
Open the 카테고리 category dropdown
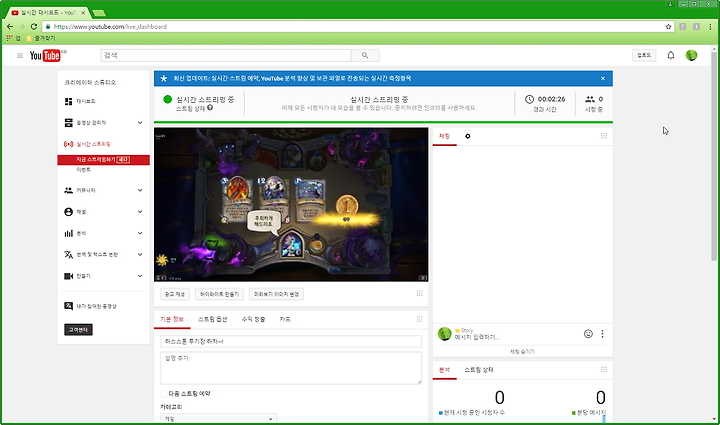tap(219, 419)
